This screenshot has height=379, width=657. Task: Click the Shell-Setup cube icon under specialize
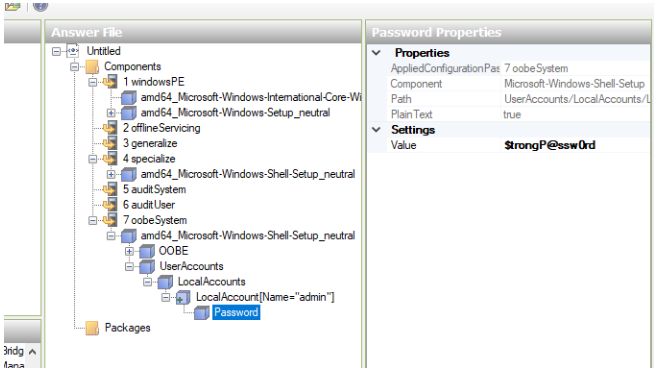(x=129, y=174)
